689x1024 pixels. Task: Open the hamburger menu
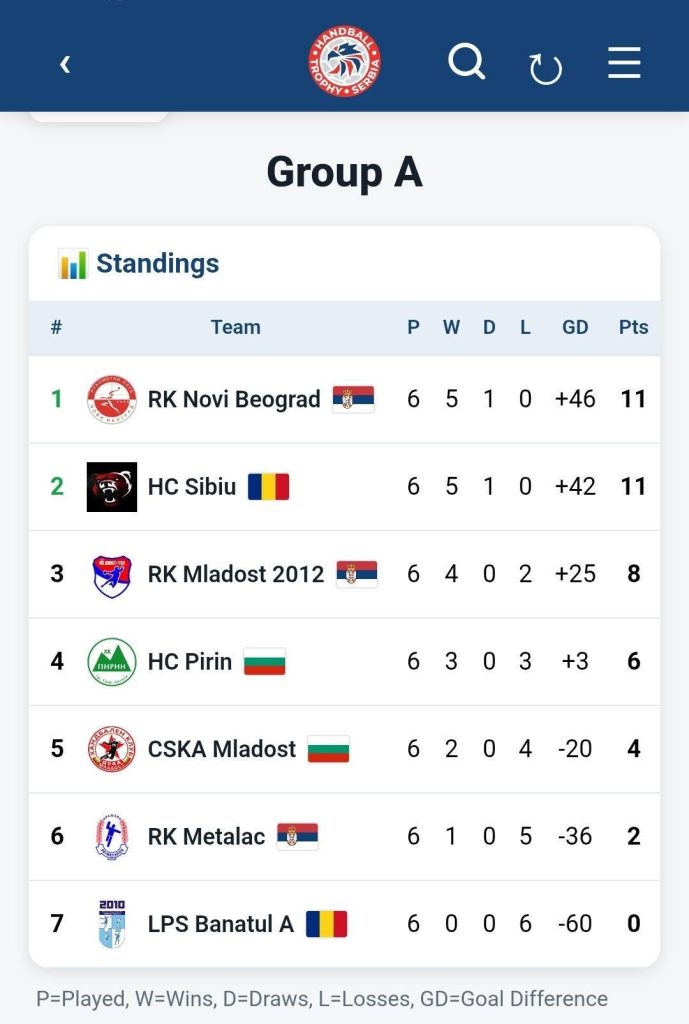(x=624, y=63)
